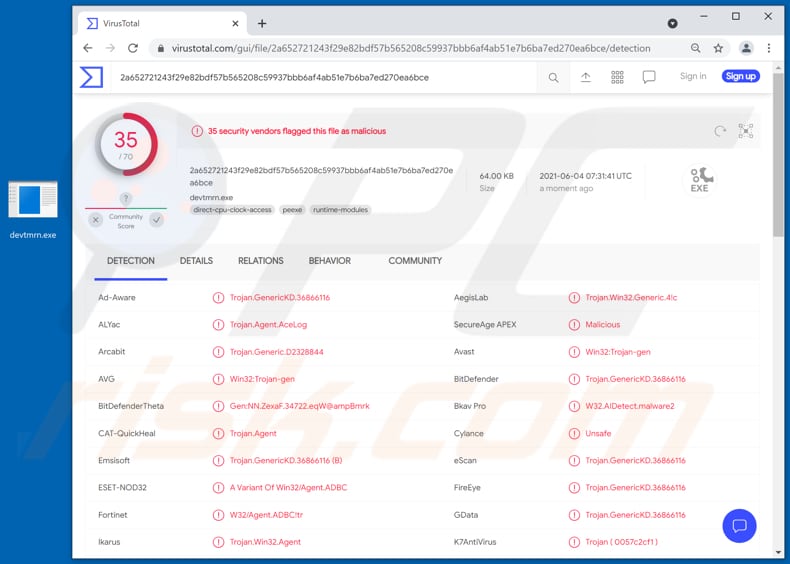Open the BEHAVIOR tab

[x=330, y=261]
